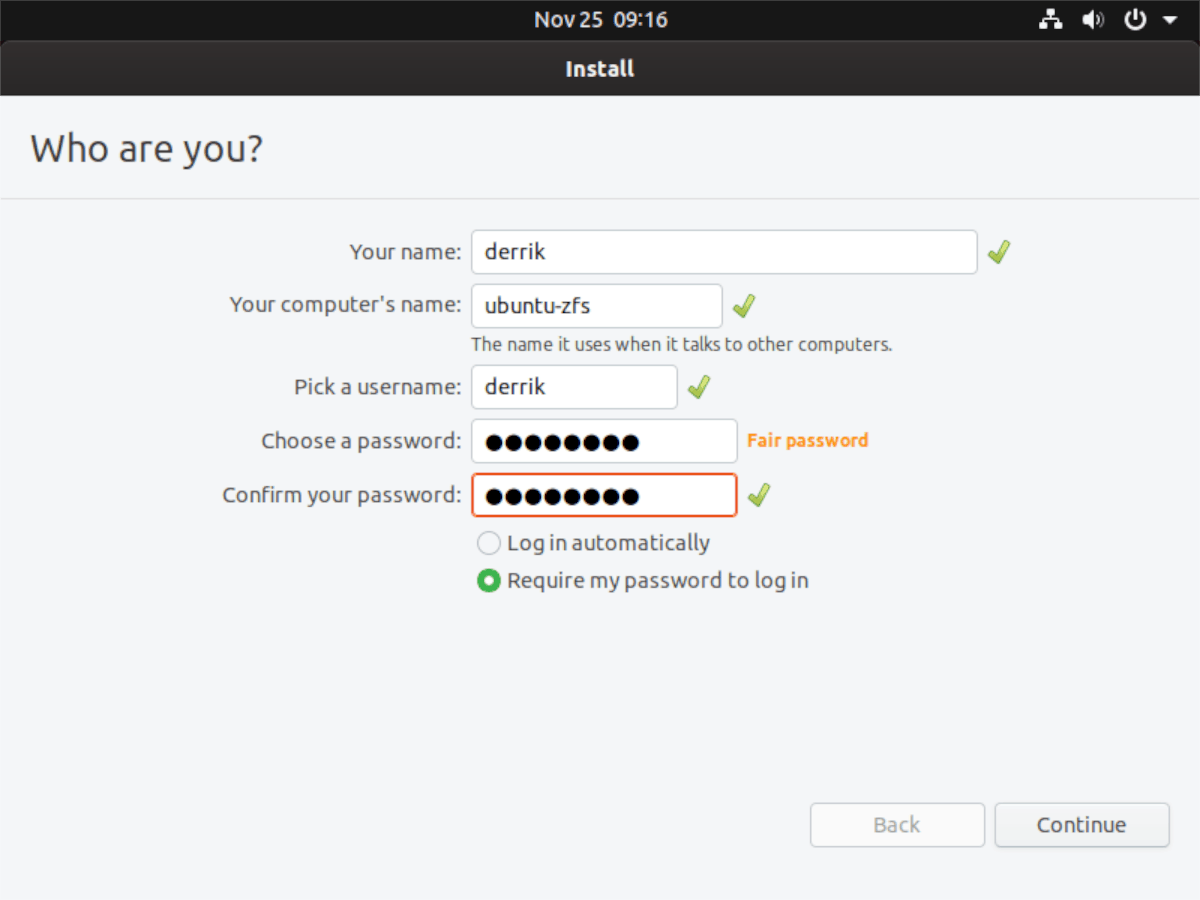
Task: Select Log in automatically option
Action: point(488,543)
